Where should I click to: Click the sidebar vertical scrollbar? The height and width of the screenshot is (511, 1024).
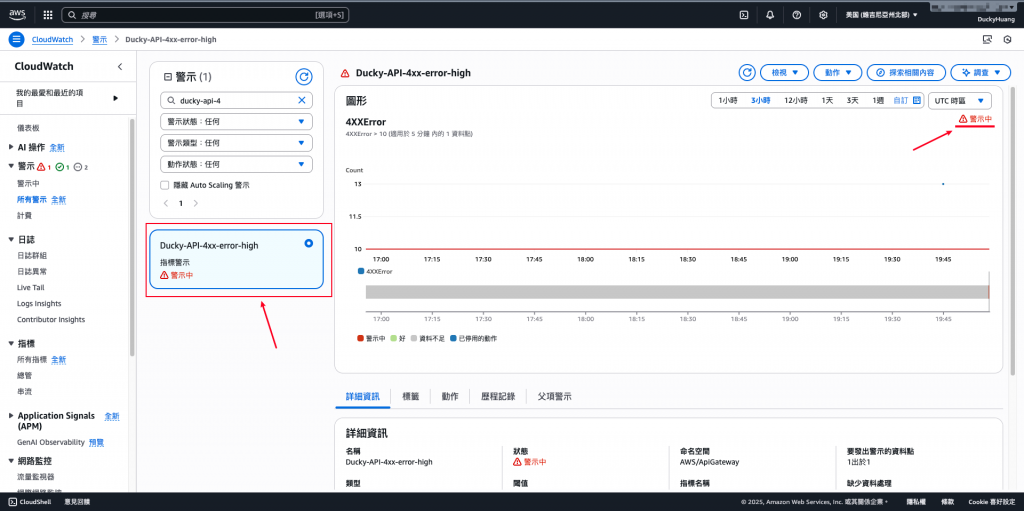click(133, 237)
